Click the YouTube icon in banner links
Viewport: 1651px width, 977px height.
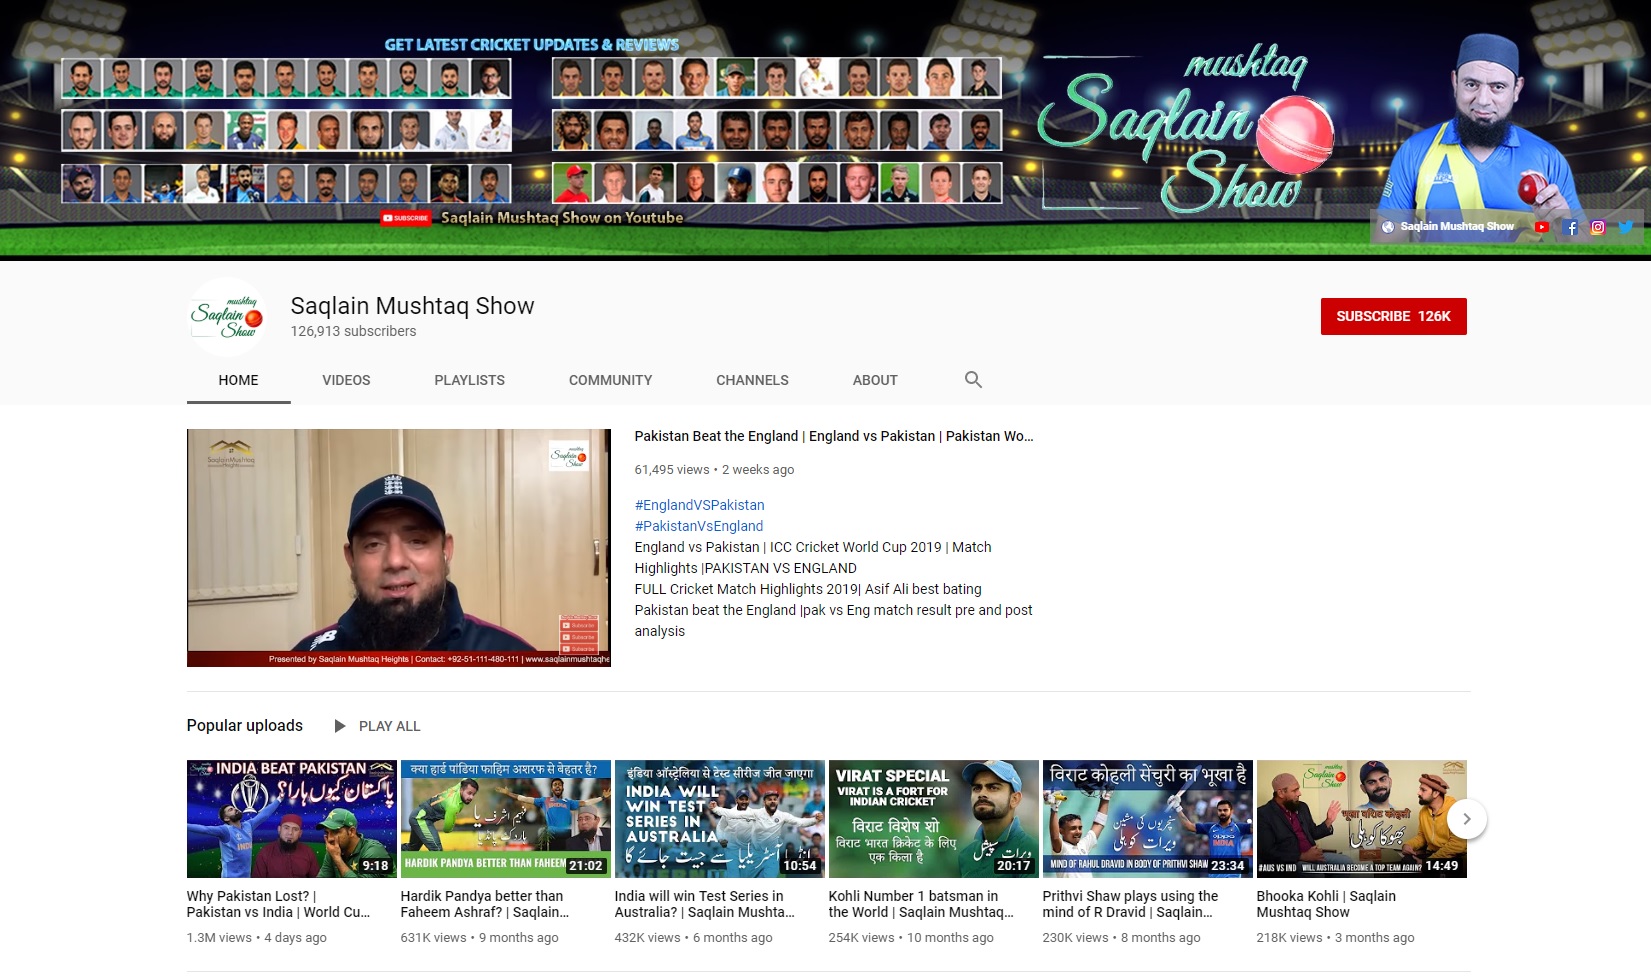1542,227
